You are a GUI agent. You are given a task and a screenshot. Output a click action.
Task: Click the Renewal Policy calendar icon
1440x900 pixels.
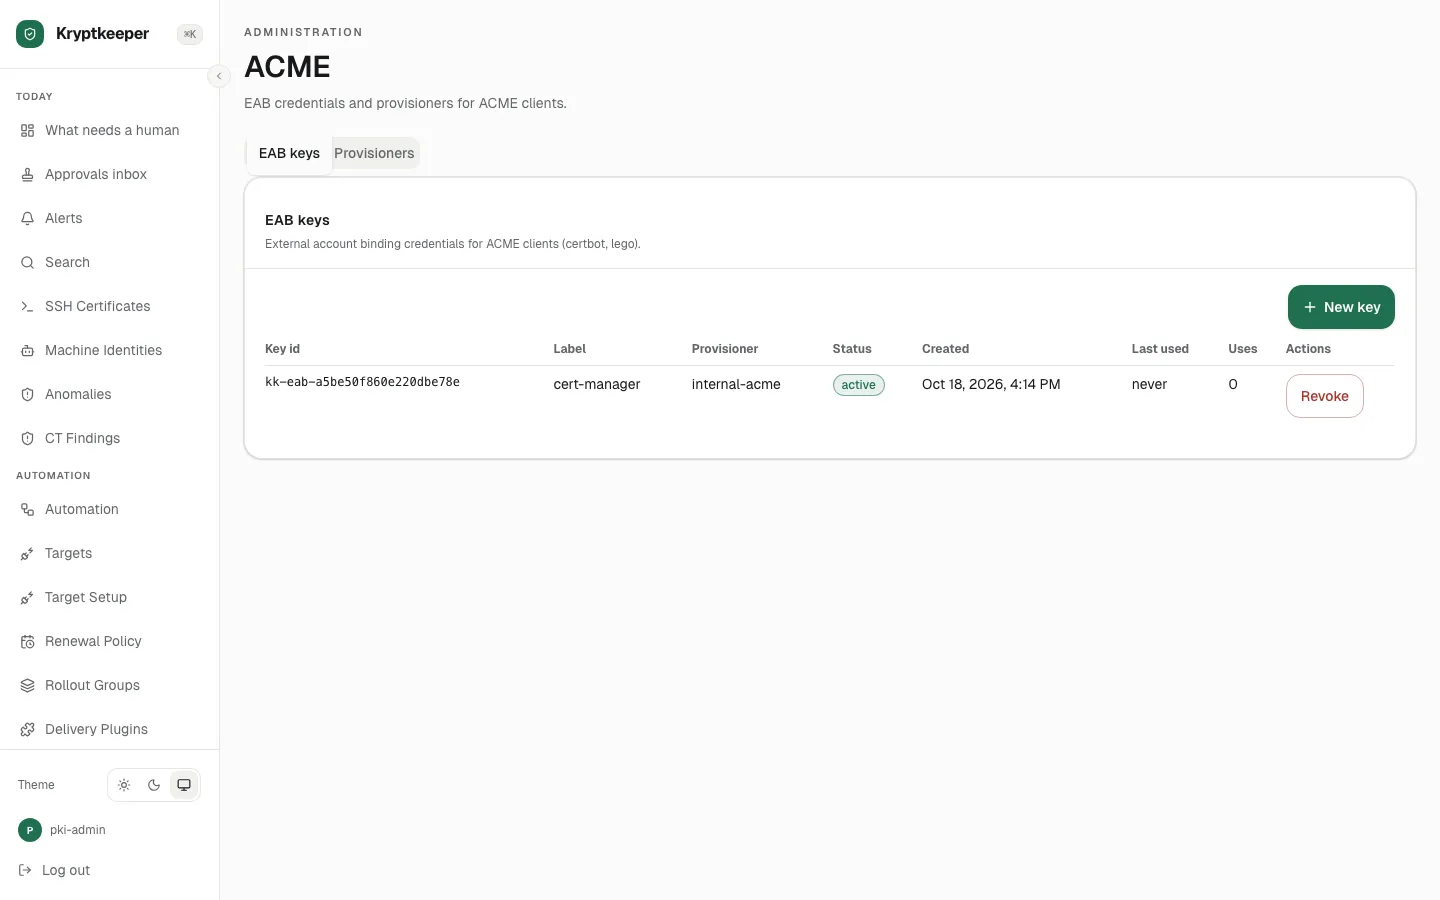pos(28,642)
